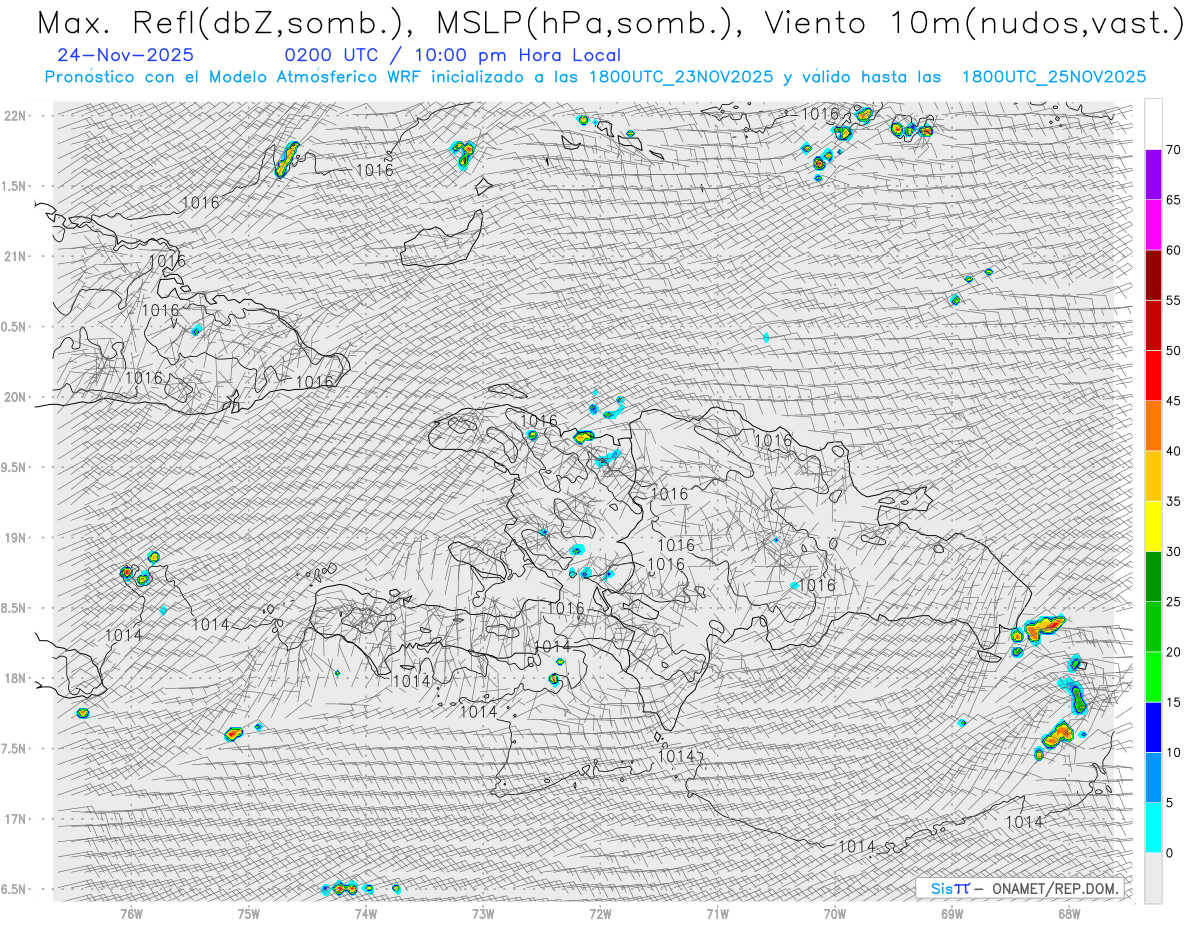Screen dimensions: 1200x927
Task: Click the dark green 25–30 dBZ band
Action: point(1153,577)
